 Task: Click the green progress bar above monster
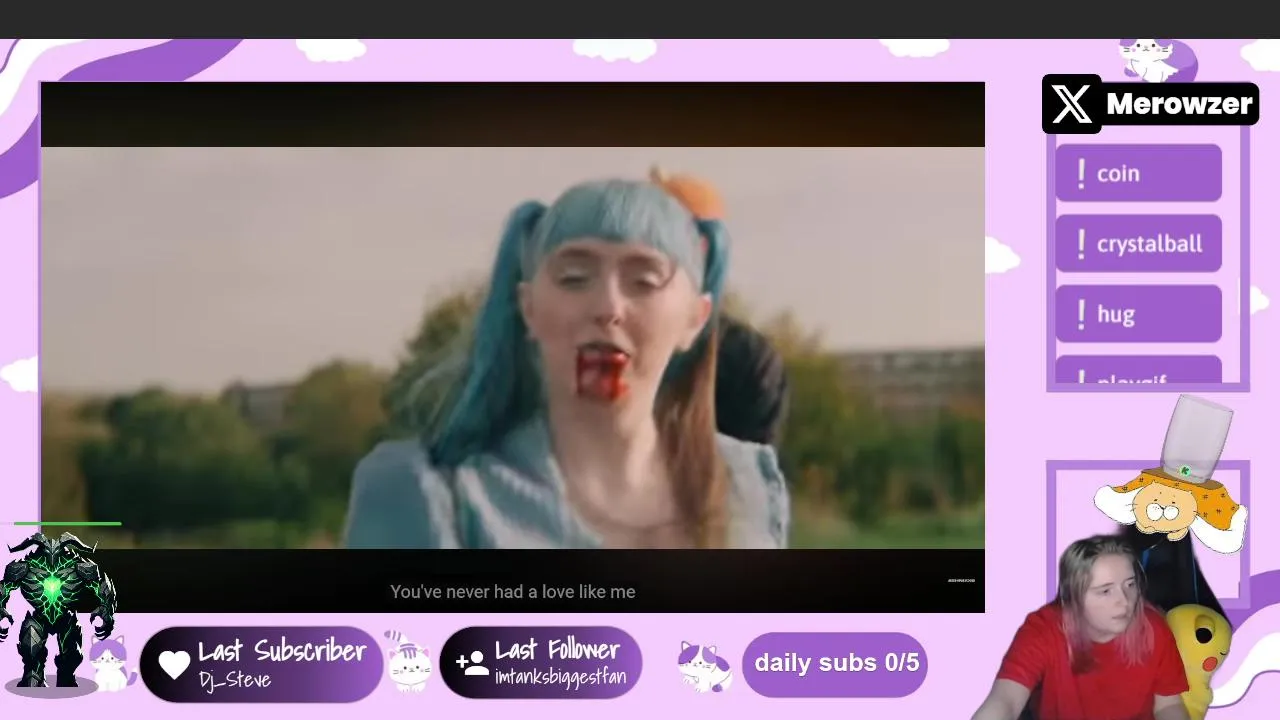(67, 523)
